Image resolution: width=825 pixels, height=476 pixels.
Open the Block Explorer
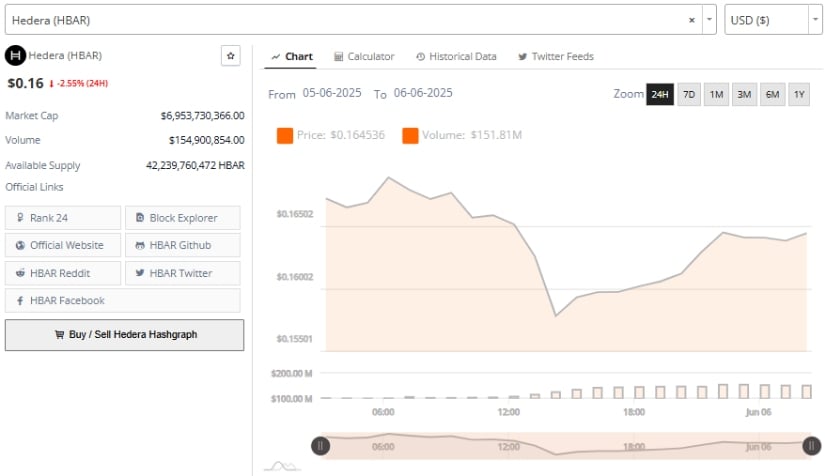coord(183,218)
